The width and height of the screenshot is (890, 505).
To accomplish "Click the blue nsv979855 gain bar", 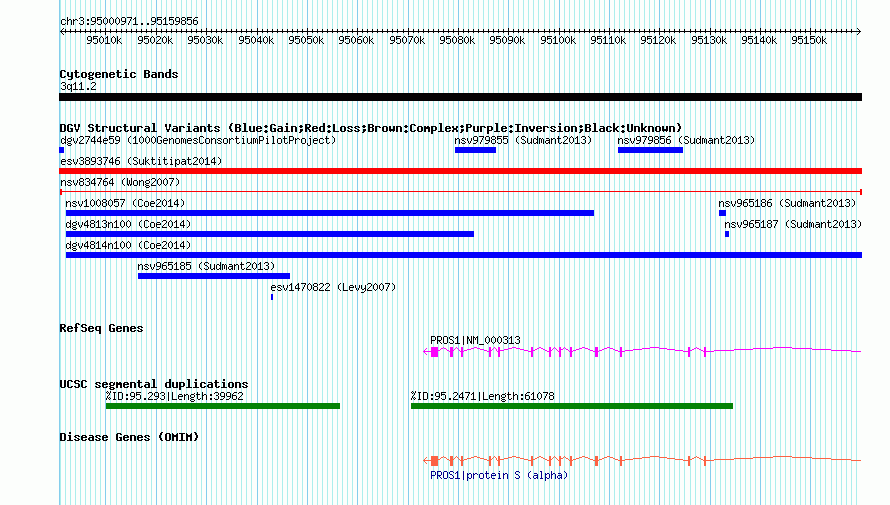I will (475, 150).
